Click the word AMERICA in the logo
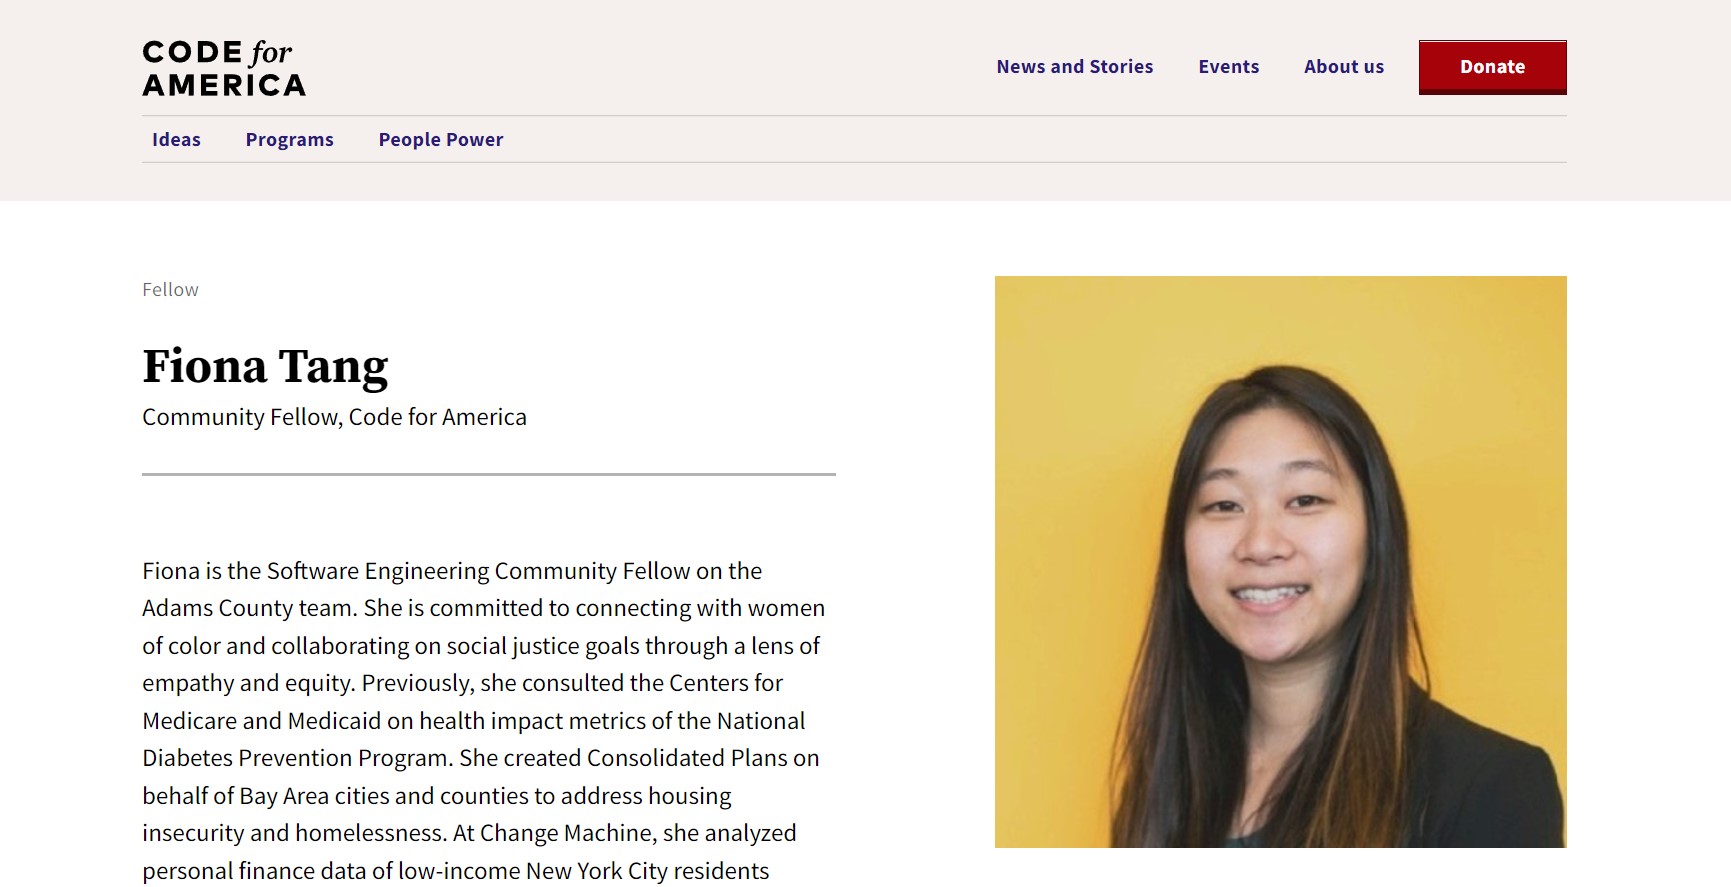The width and height of the screenshot is (1731, 887). tap(224, 85)
